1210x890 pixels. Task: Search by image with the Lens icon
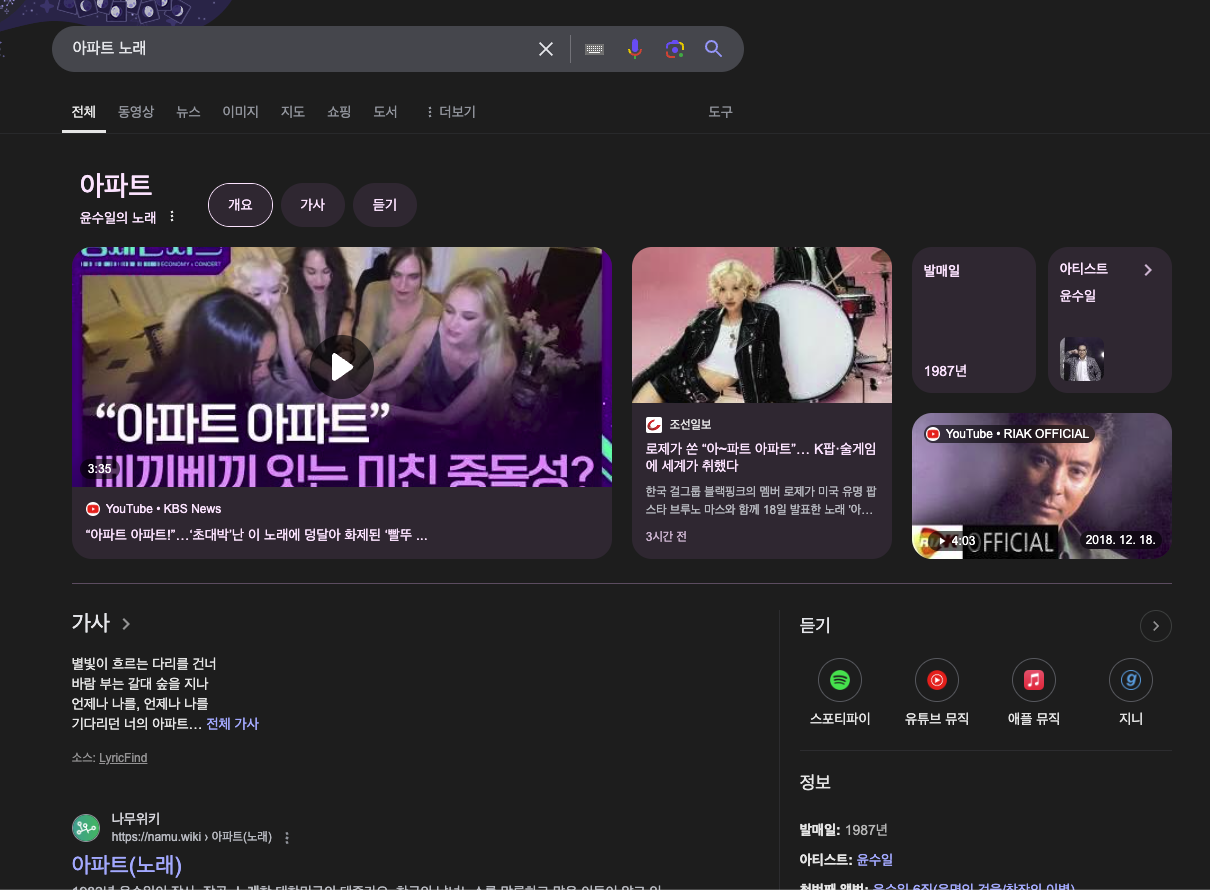coord(674,49)
